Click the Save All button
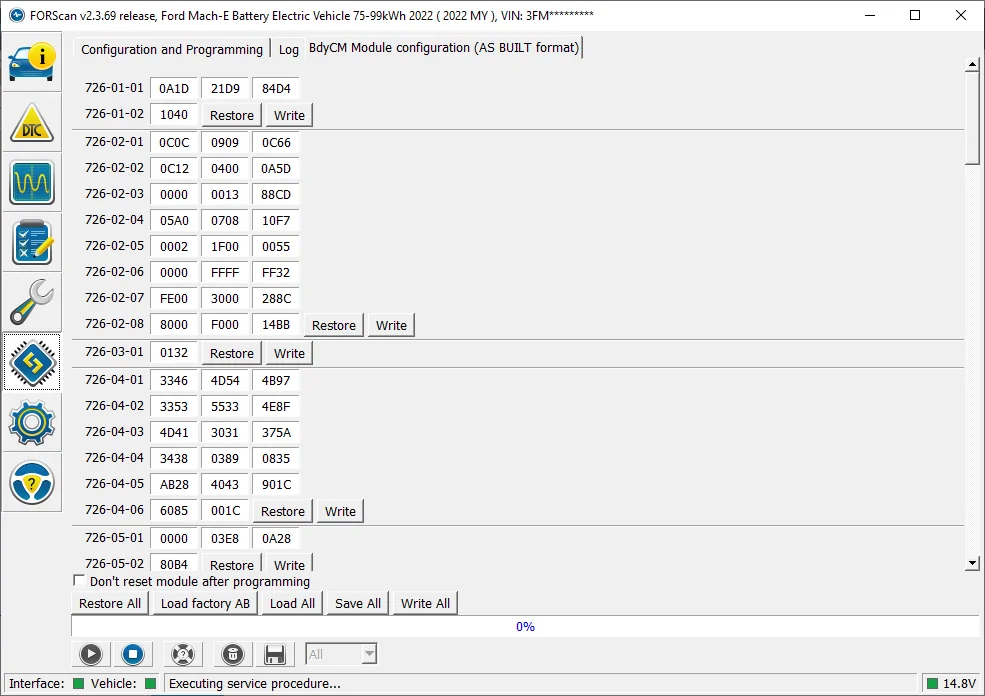The image size is (985, 696). point(358,604)
